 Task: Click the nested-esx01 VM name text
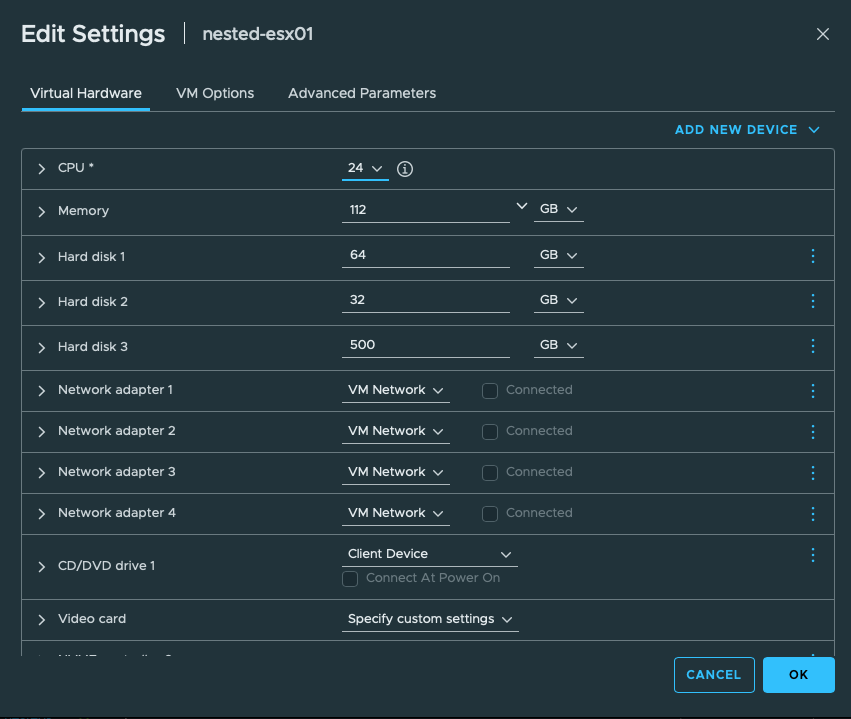click(x=258, y=34)
